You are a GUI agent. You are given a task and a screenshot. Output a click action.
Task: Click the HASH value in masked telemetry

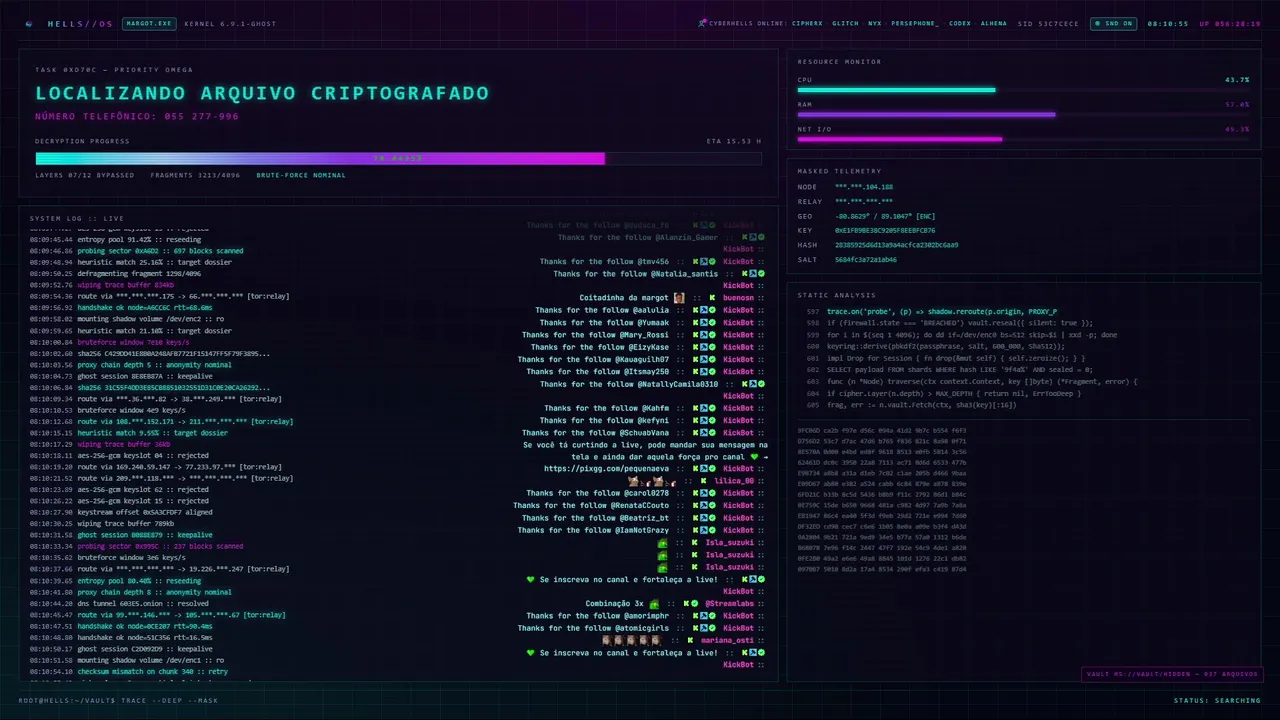click(896, 244)
